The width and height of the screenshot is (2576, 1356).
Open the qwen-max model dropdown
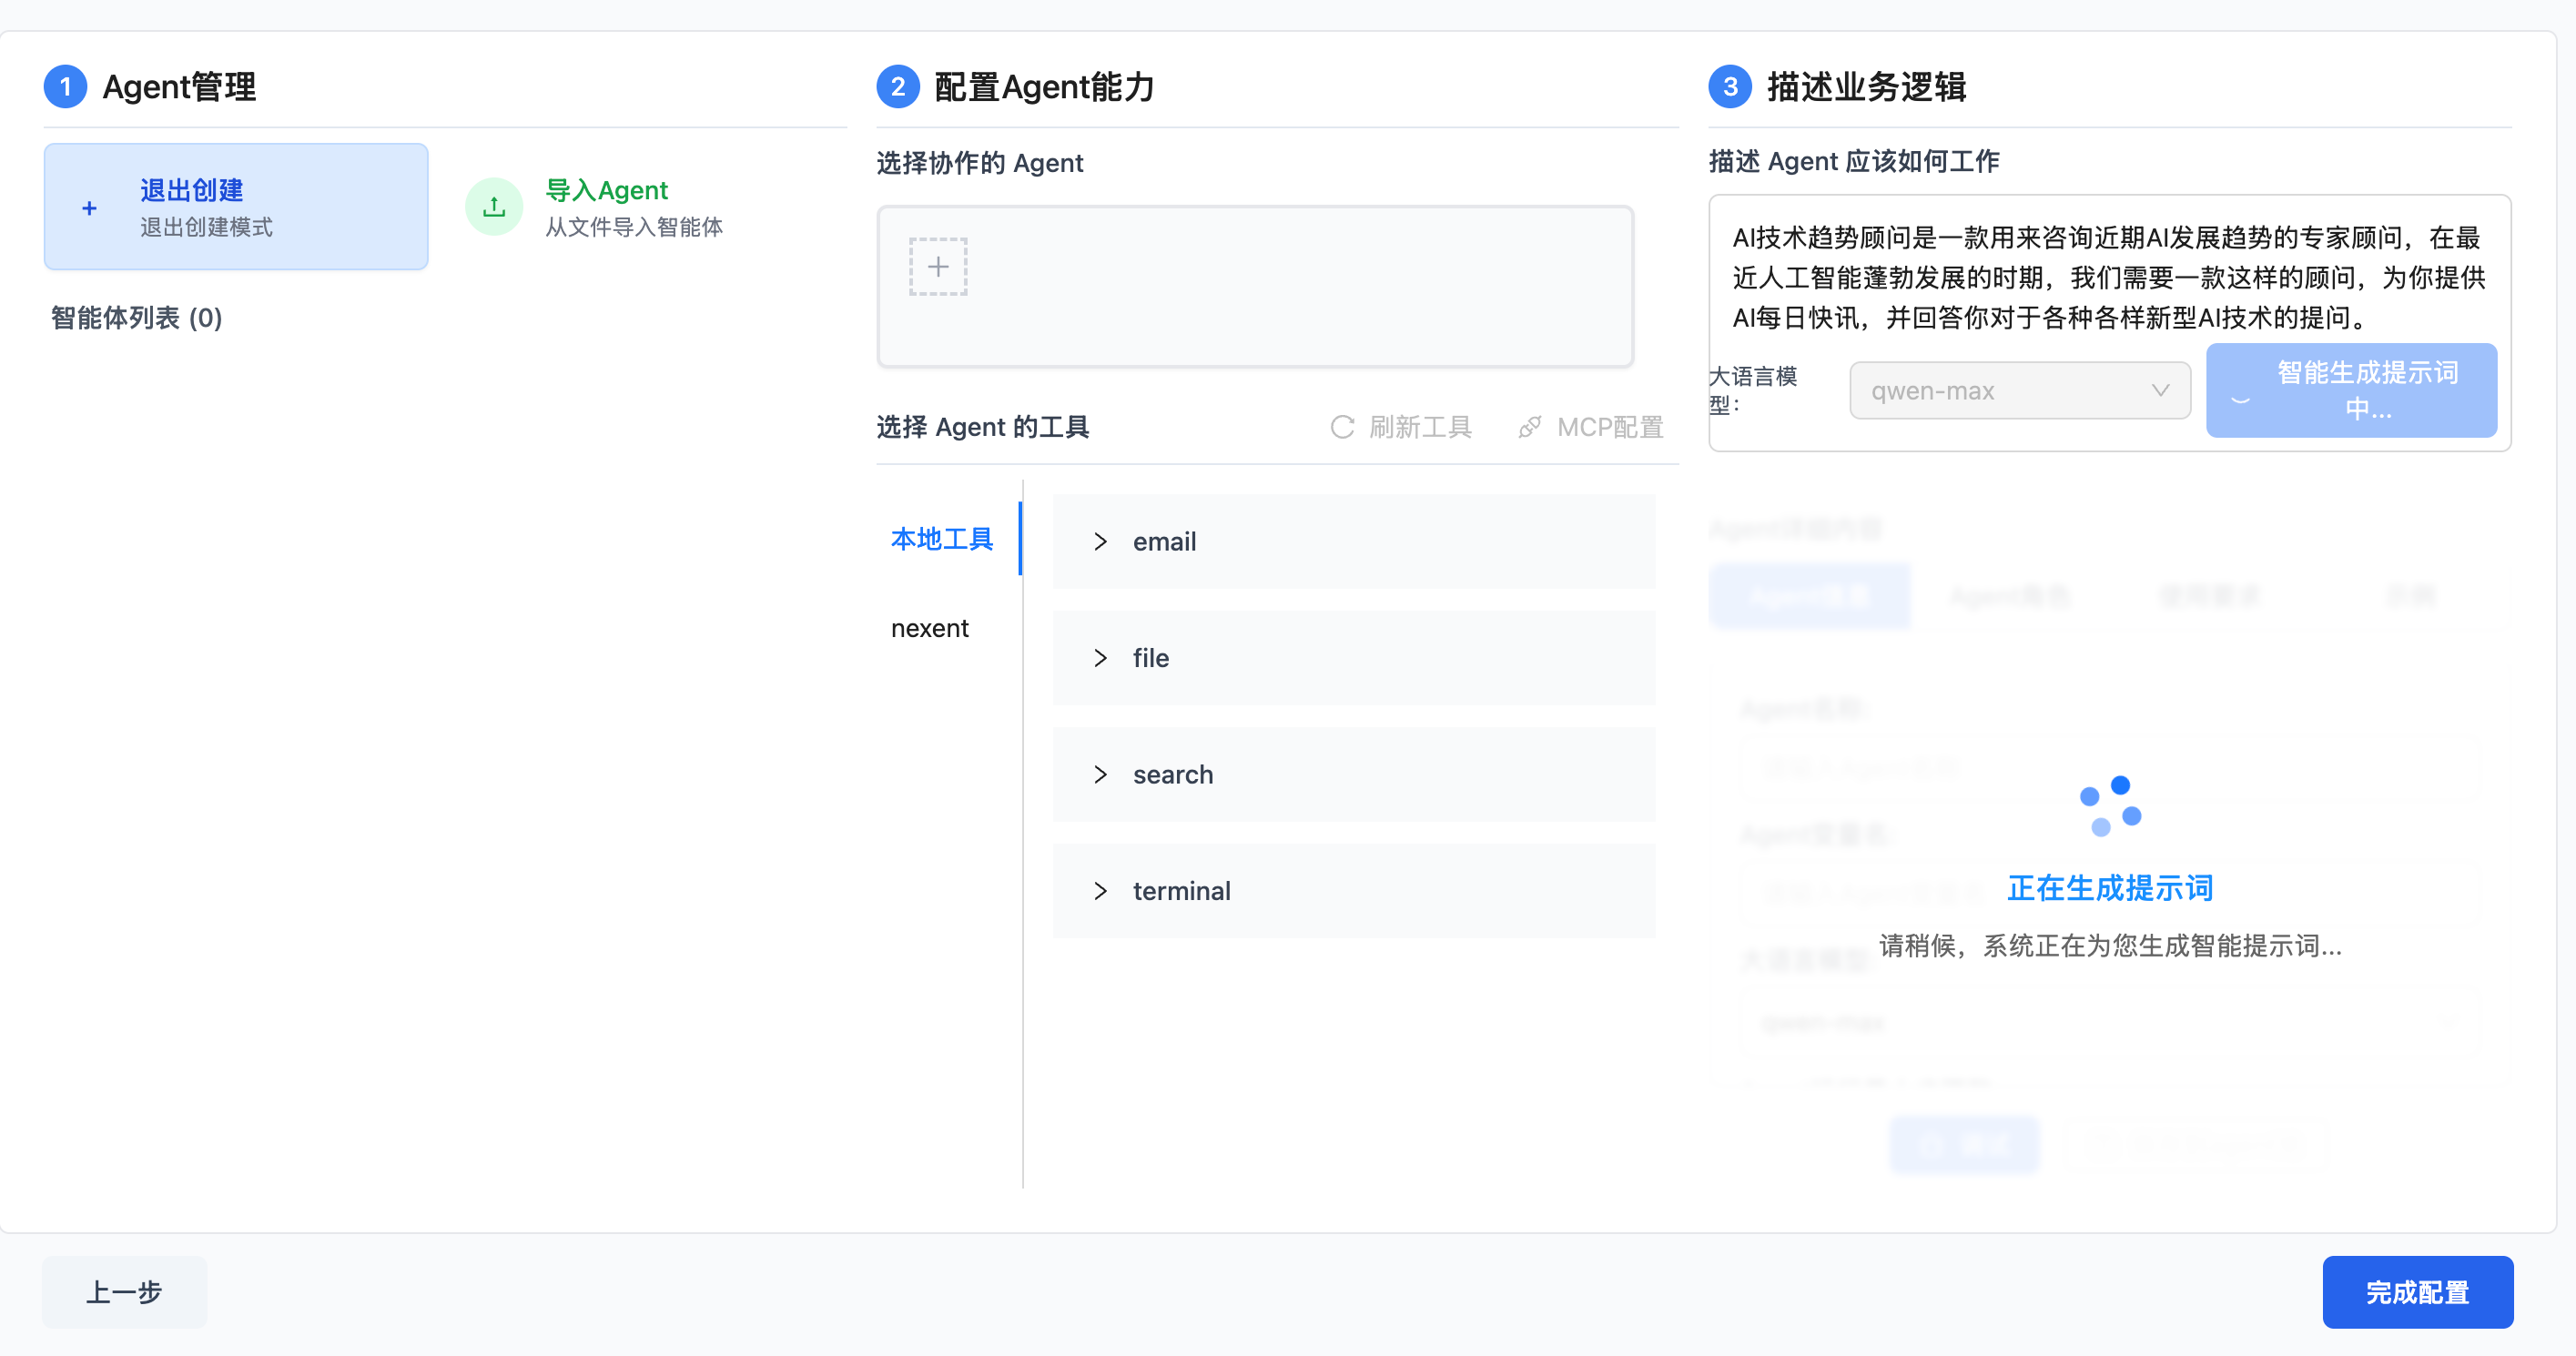2019,391
